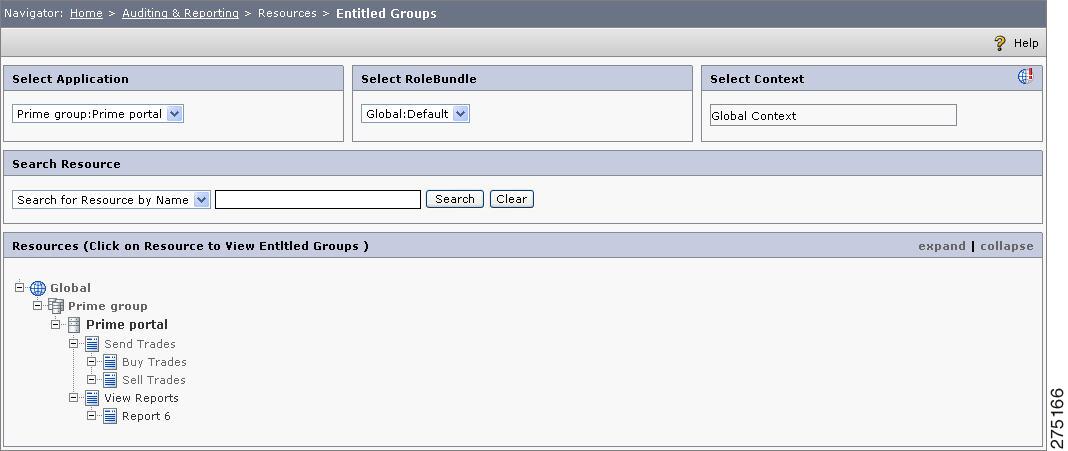Click the Prime portal server icon

tap(74, 324)
